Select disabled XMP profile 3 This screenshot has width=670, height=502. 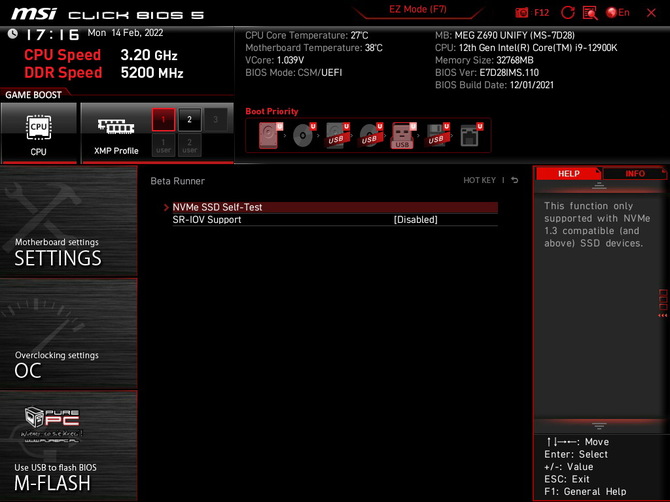pos(215,119)
